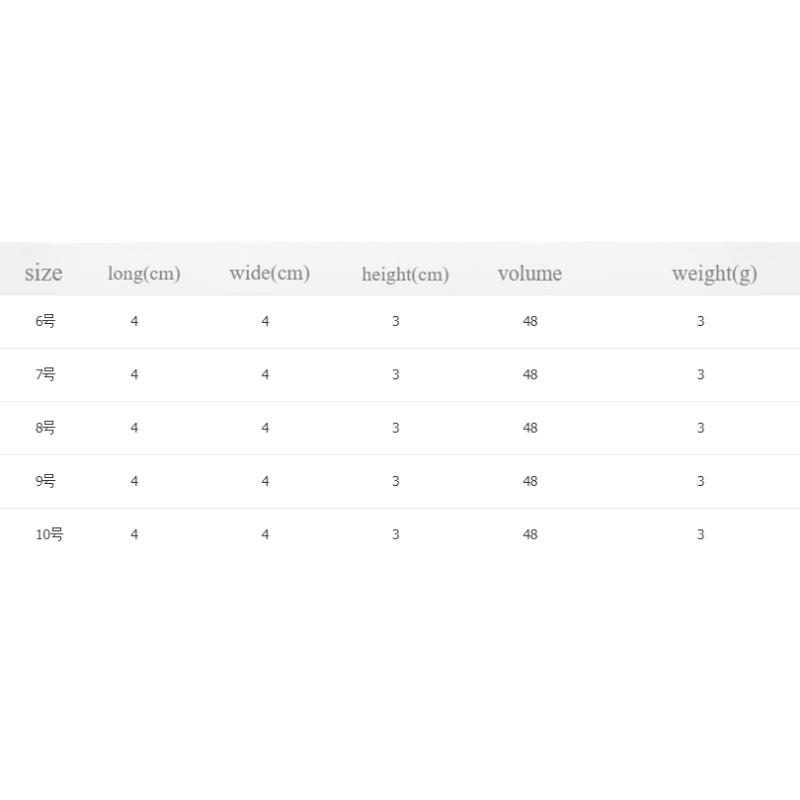Click the "size" column header

(43, 273)
